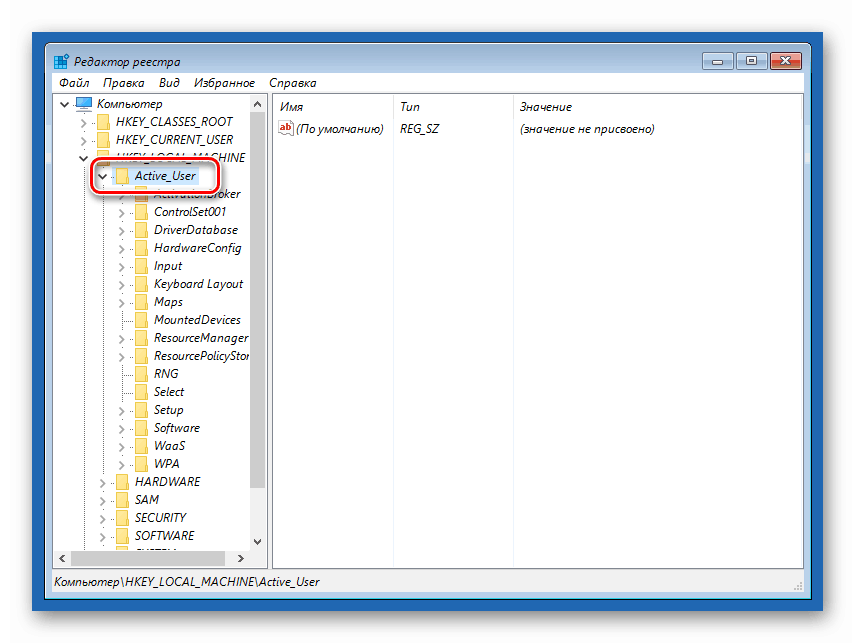Click the tree scroll up arrow
The height and width of the screenshot is (643, 855).
pyautogui.click(x=257, y=104)
